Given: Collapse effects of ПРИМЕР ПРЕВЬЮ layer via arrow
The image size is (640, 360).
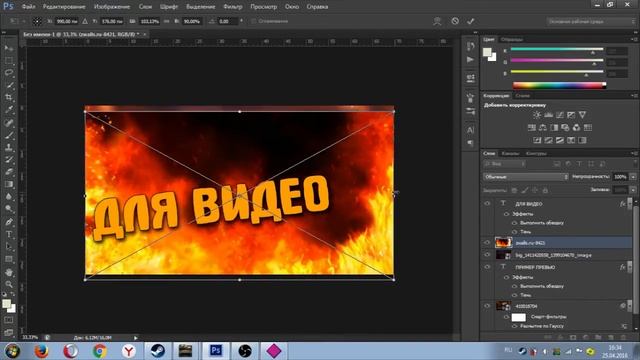Looking at the screenshot, I should click(630, 267).
